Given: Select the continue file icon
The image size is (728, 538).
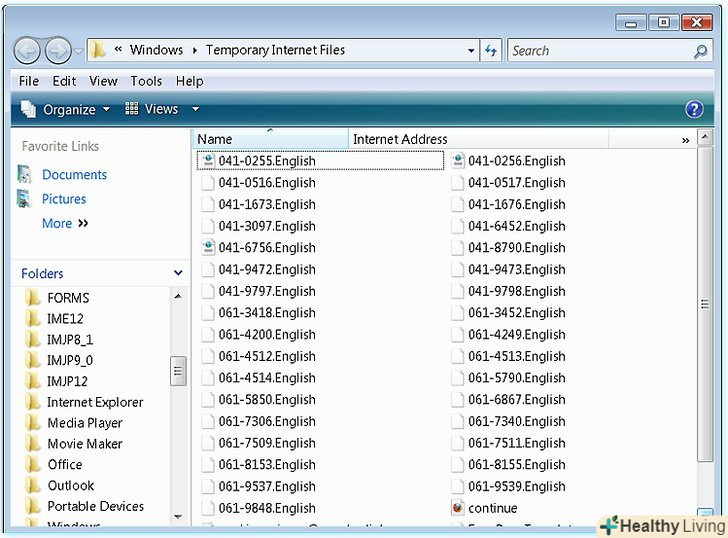Looking at the screenshot, I should point(458,508).
